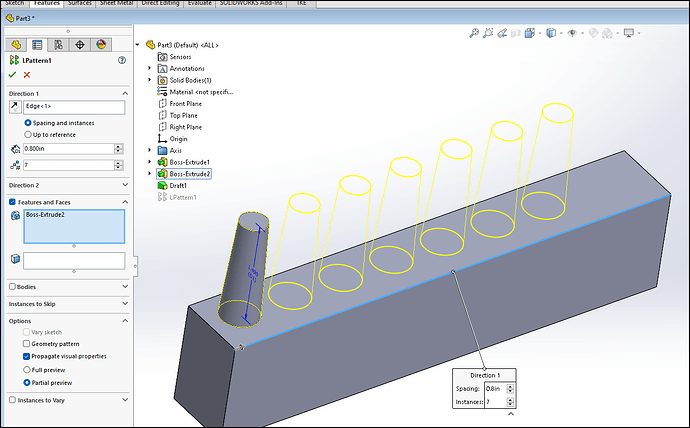690x428 pixels.
Task: Select Boss-Extrude2 in the feature tree
Action: pyautogui.click(x=190, y=174)
